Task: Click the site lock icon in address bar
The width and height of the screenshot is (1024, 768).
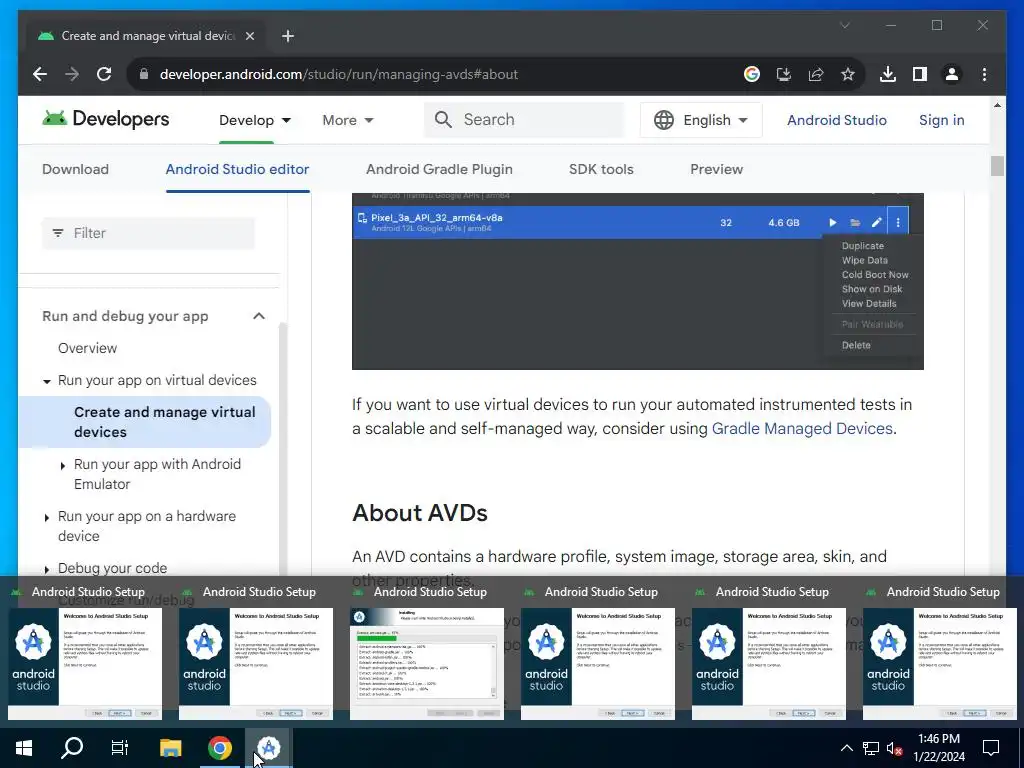Action: (x=144, y=74)
